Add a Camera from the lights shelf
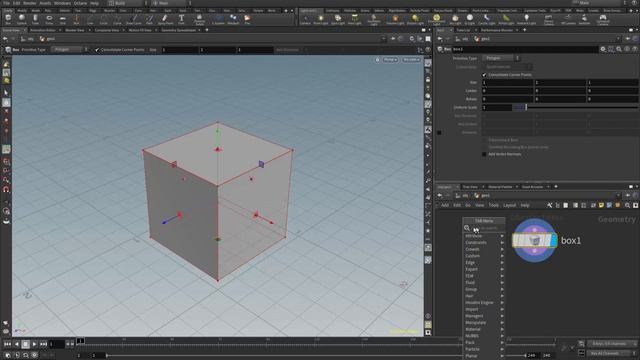Image resolution: width=640 pixels, height=360 pixels. tap(305, 19)
